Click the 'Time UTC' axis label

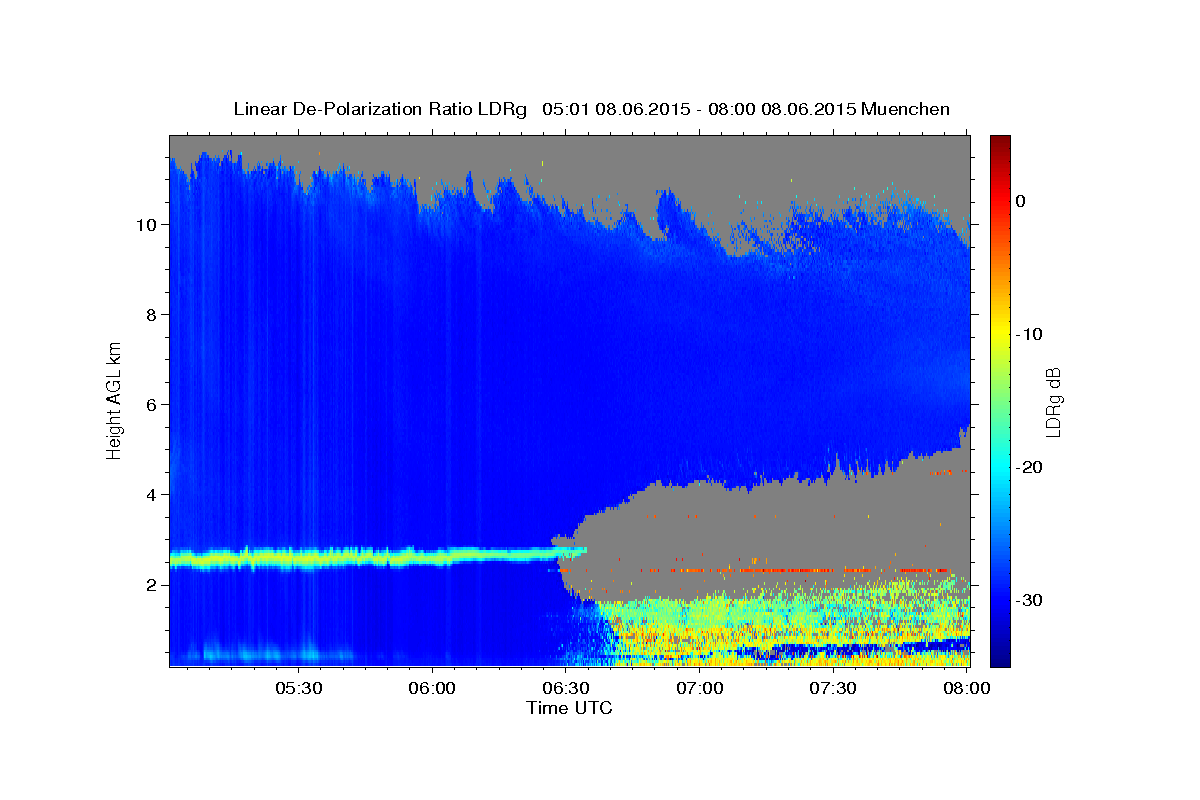[569, 708]
